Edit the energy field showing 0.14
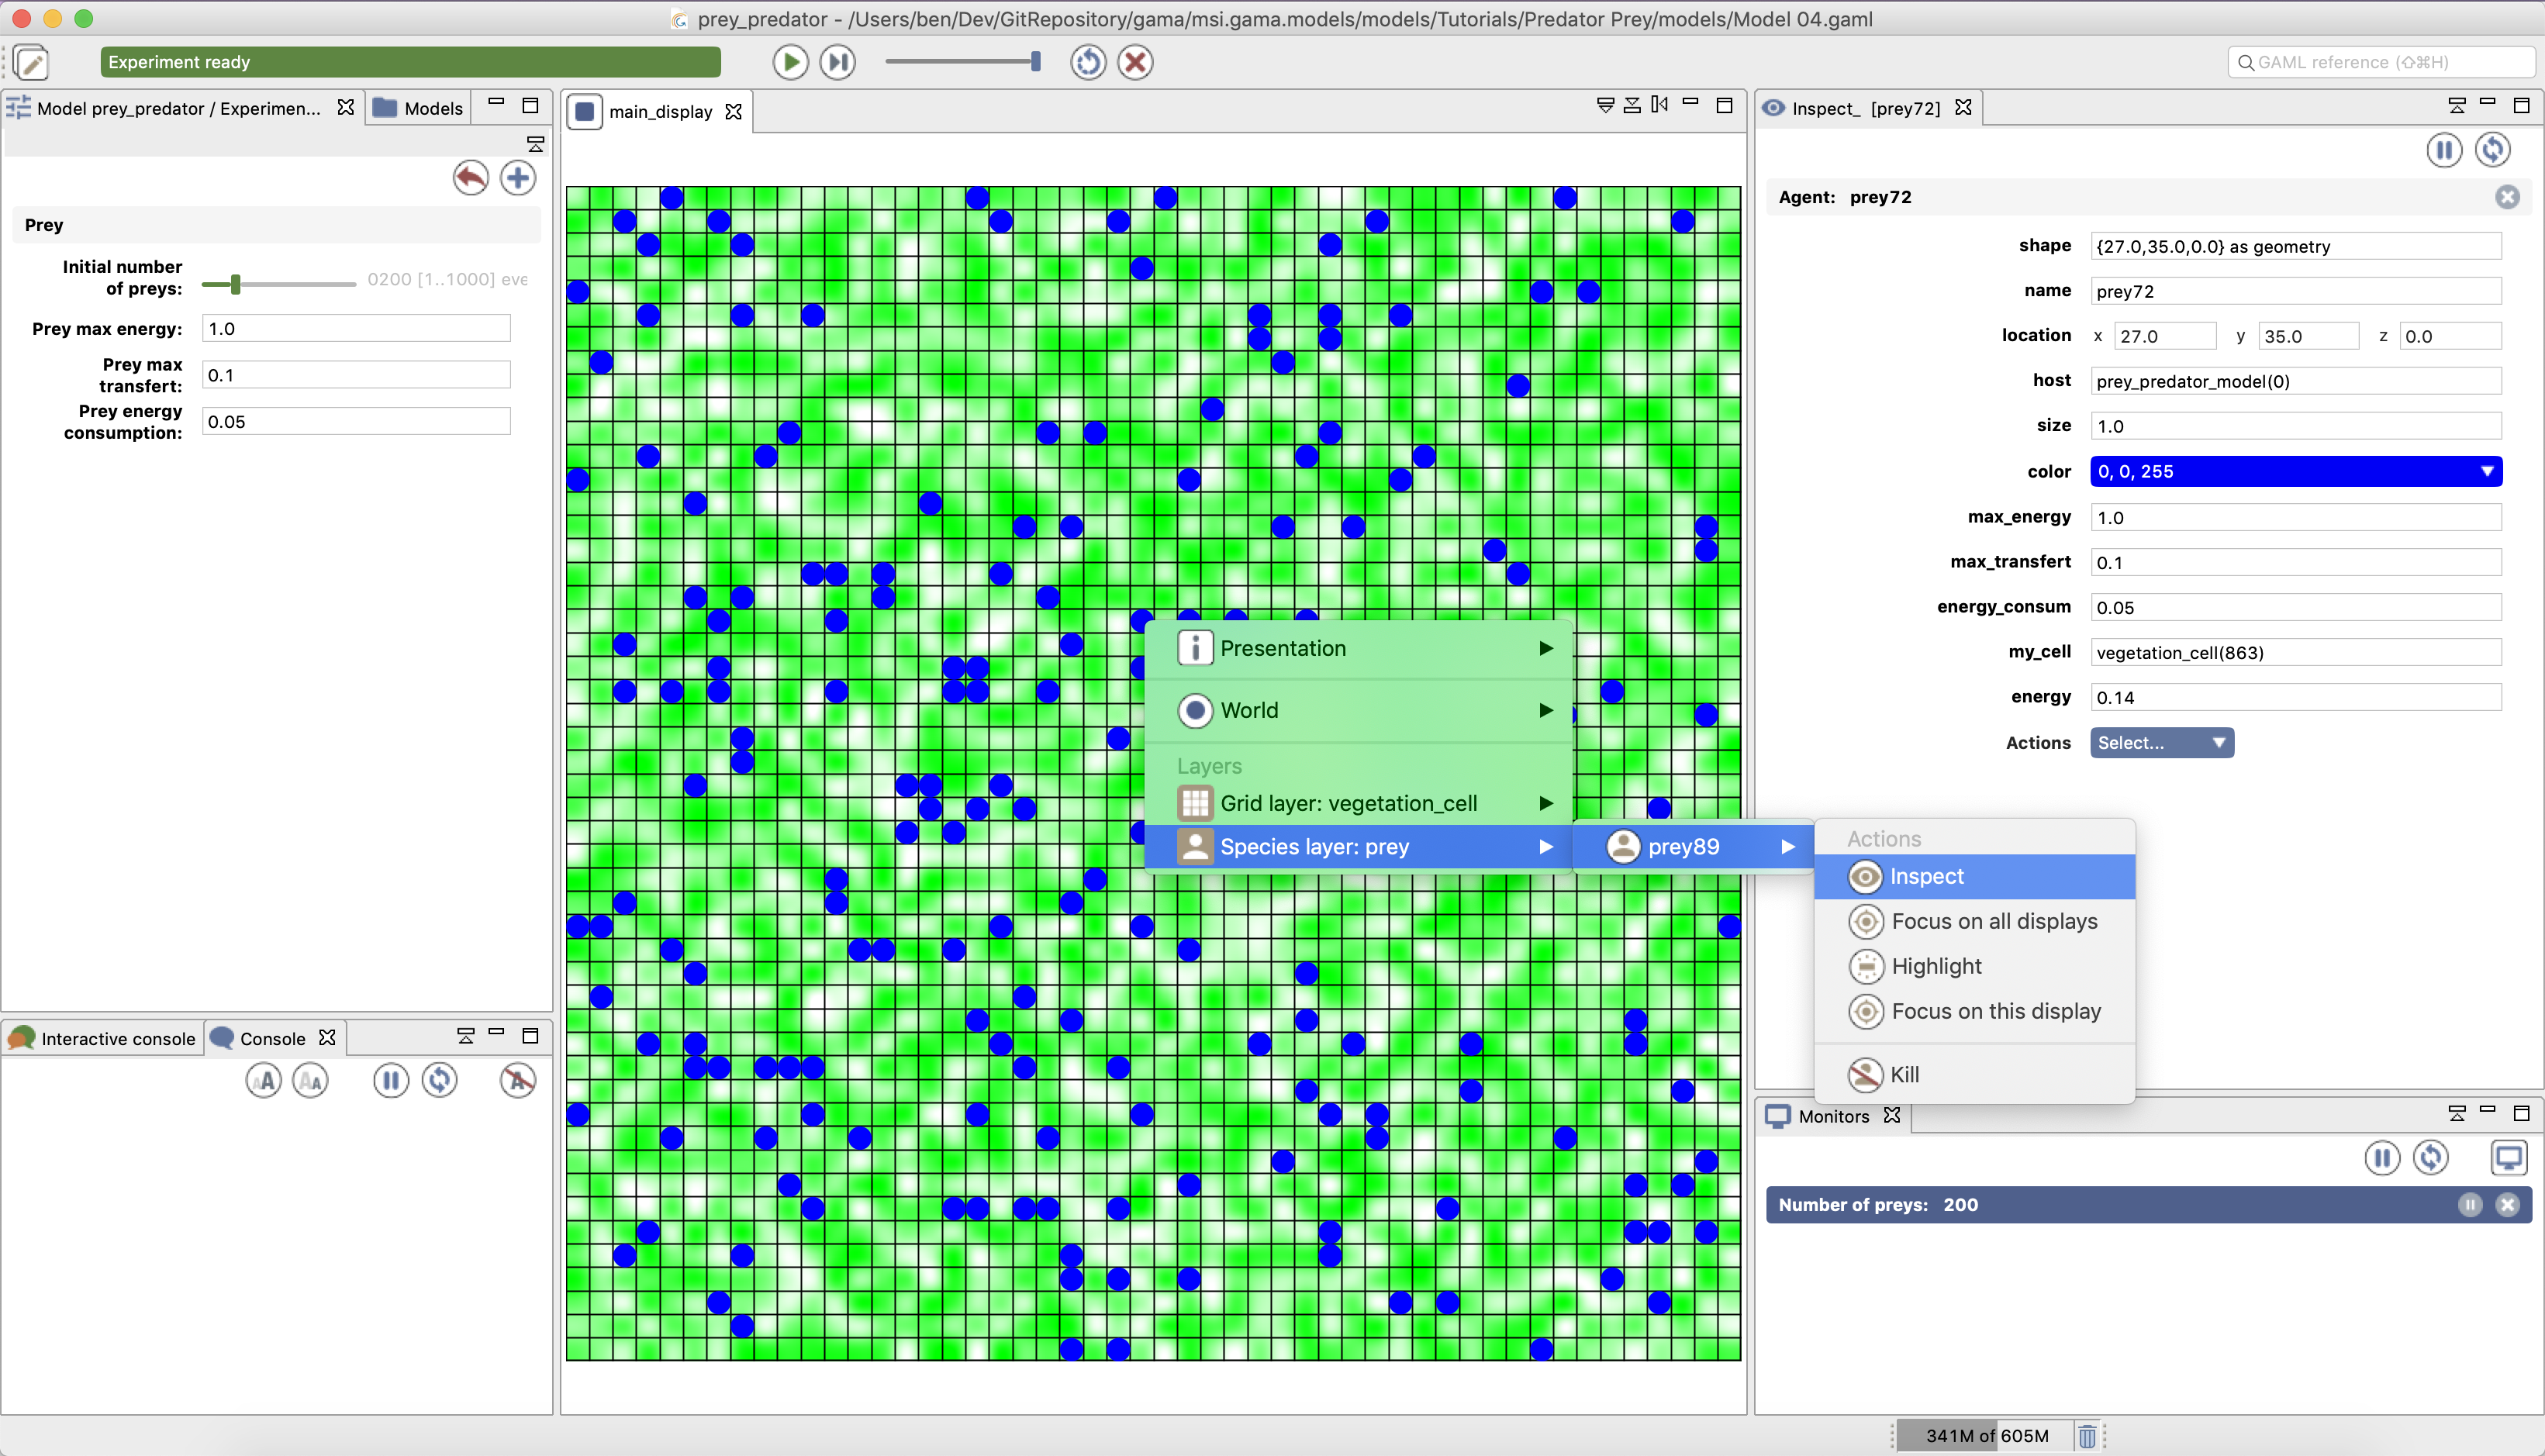 coord(2296,697)
